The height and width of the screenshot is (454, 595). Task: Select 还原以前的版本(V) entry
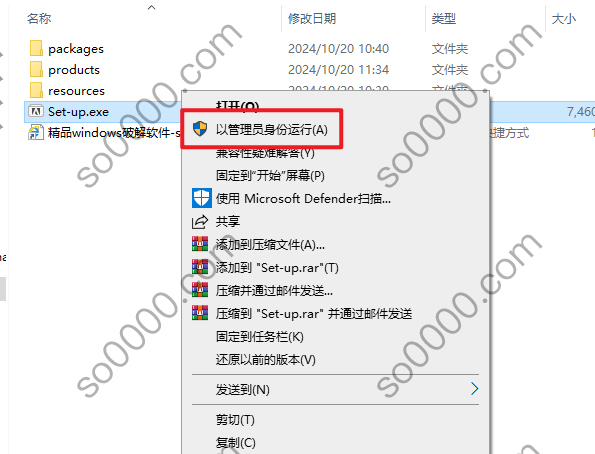[x=266, y=359]
